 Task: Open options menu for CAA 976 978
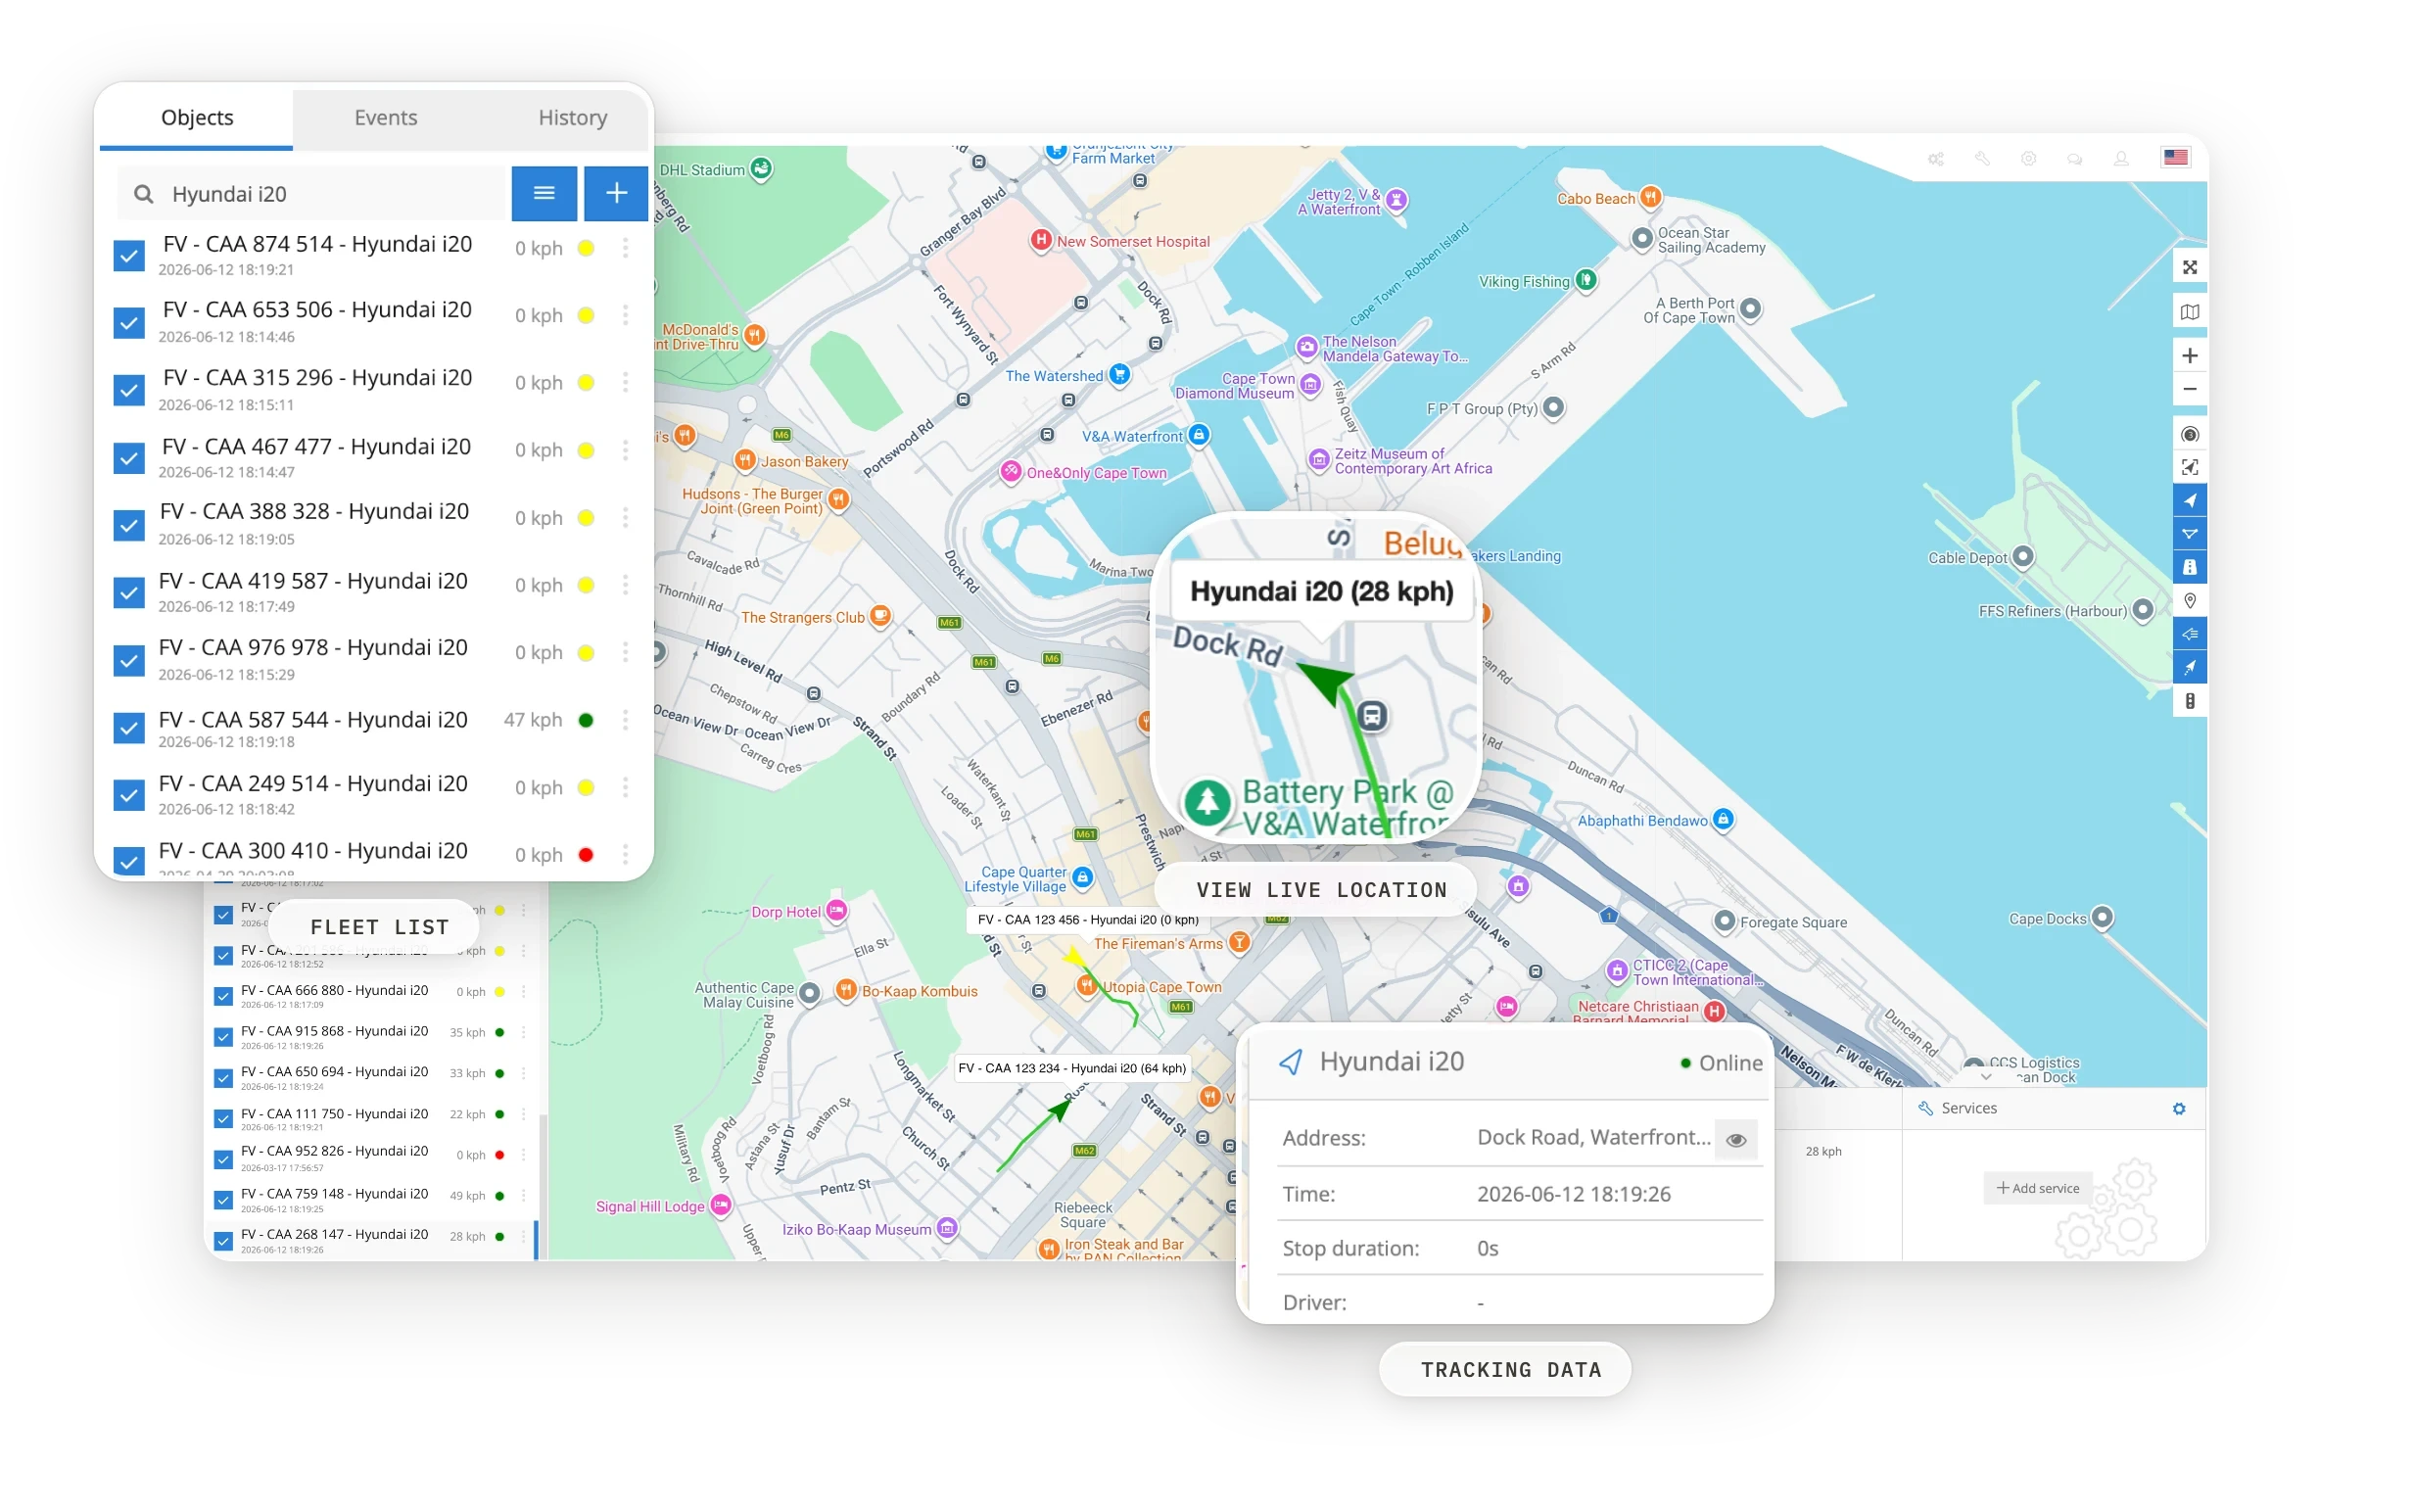tap(626, 652)
